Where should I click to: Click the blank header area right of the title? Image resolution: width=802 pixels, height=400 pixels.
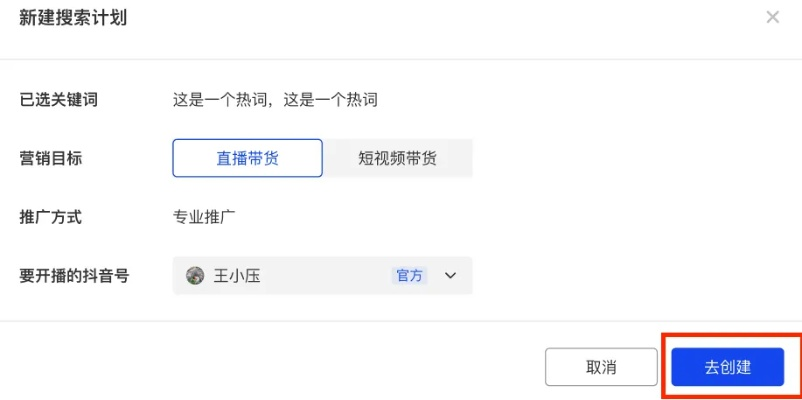coord(450,18)
